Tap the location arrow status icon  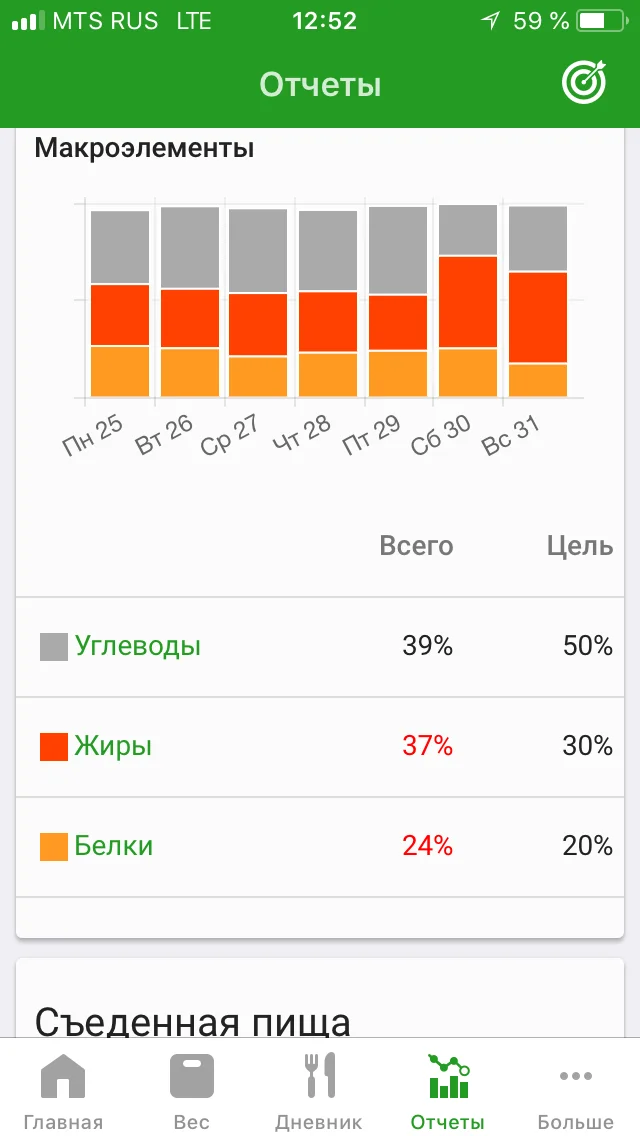(490, 21)
